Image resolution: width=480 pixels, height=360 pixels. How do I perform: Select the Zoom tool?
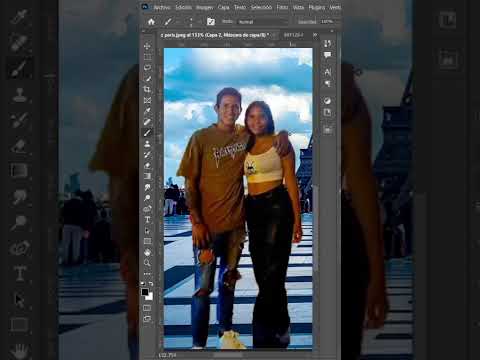tap(147, 263)
